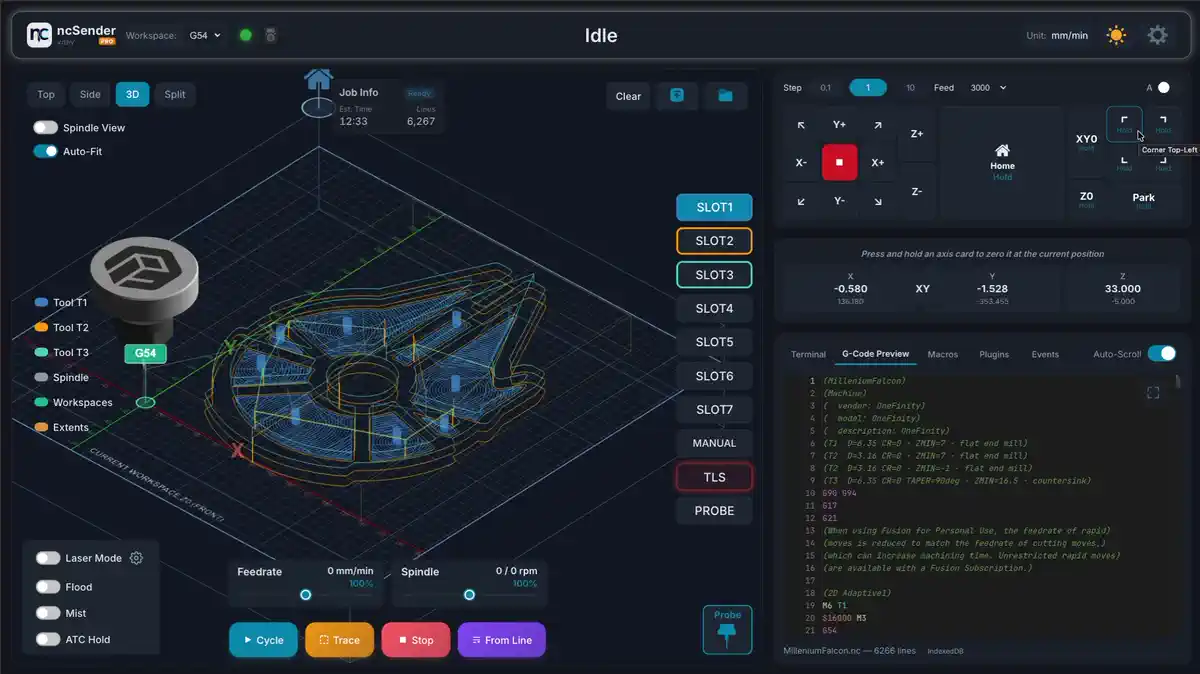This screenshot has width=1200, height=674.
Task: Hide Tool T1 in the legend
Action: click(62, 302)
